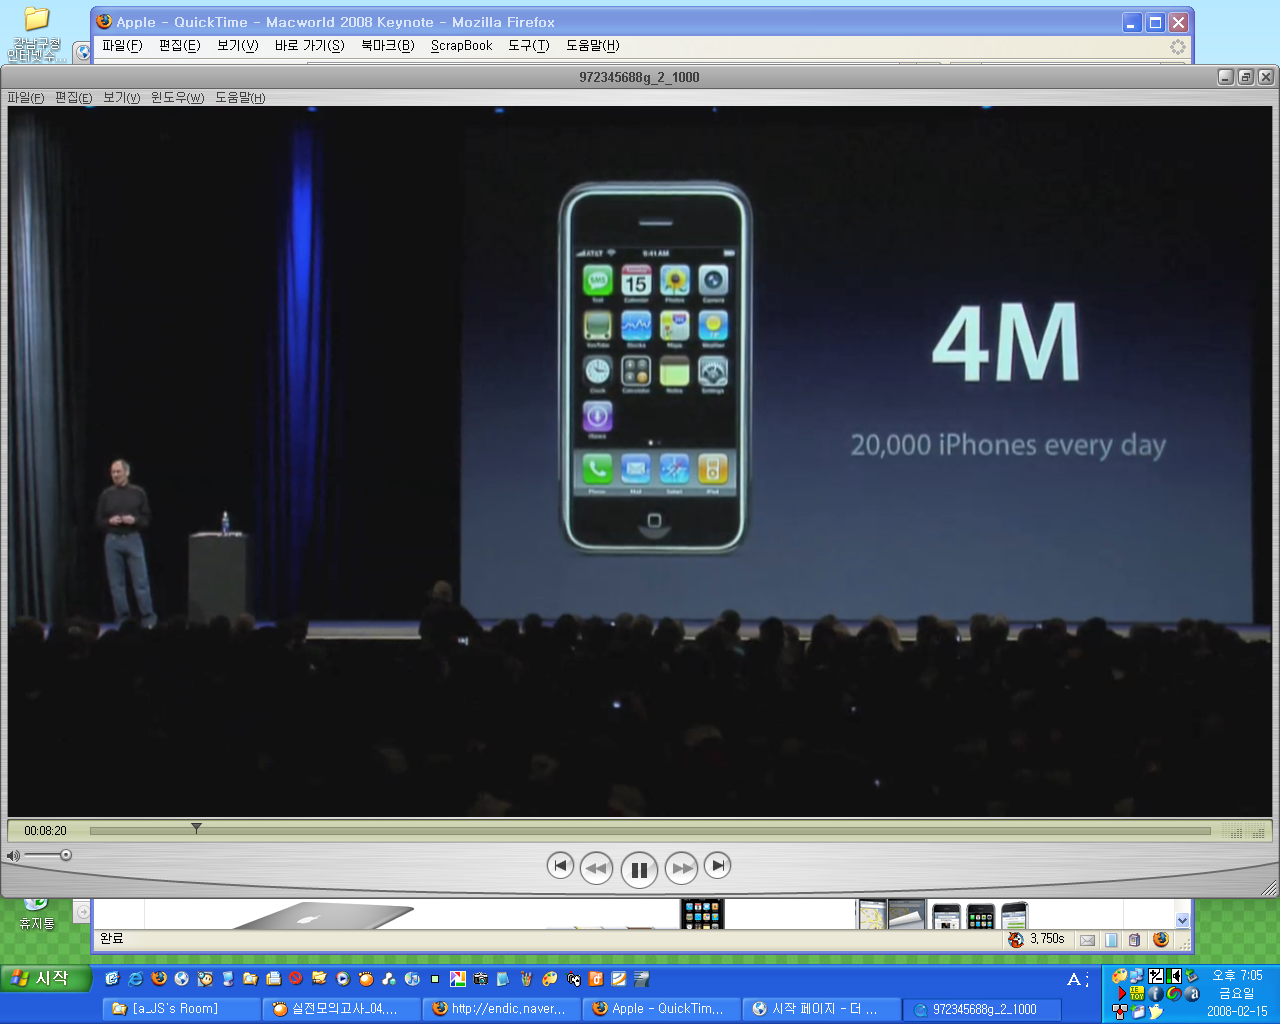
Task: Open the 편집(E) menu in the QuickTime window
Action: point(73,97)
